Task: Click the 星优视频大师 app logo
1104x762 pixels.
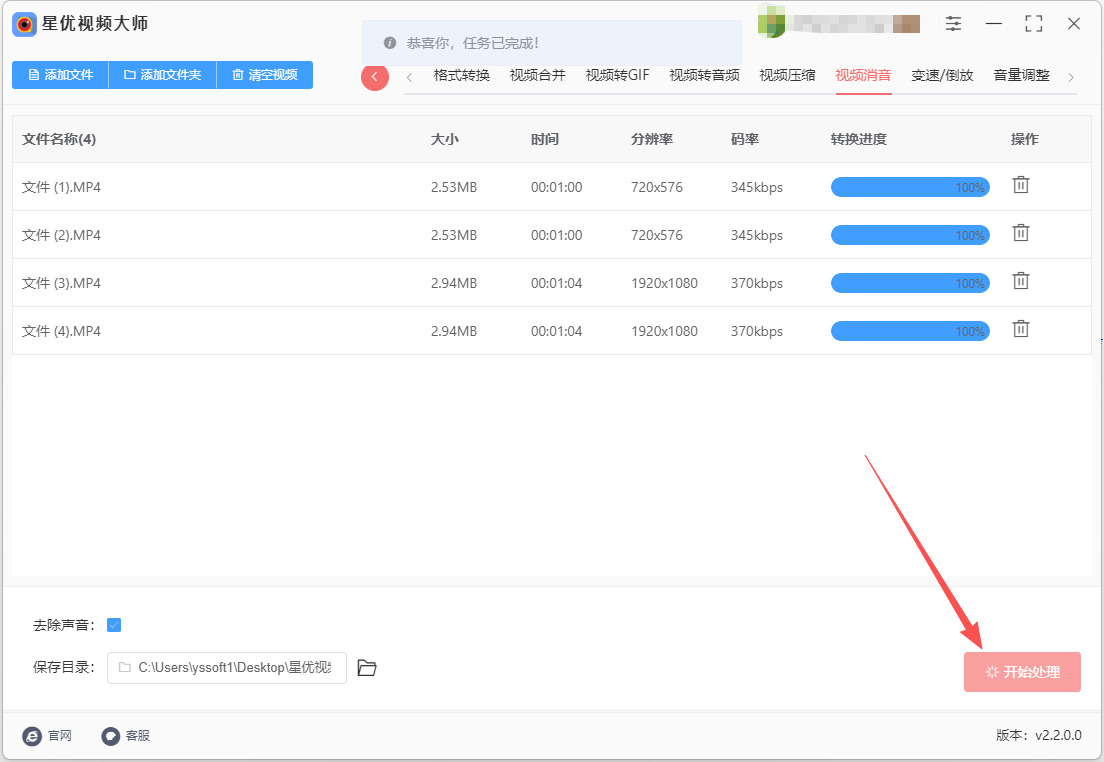Action: (25, 25)
